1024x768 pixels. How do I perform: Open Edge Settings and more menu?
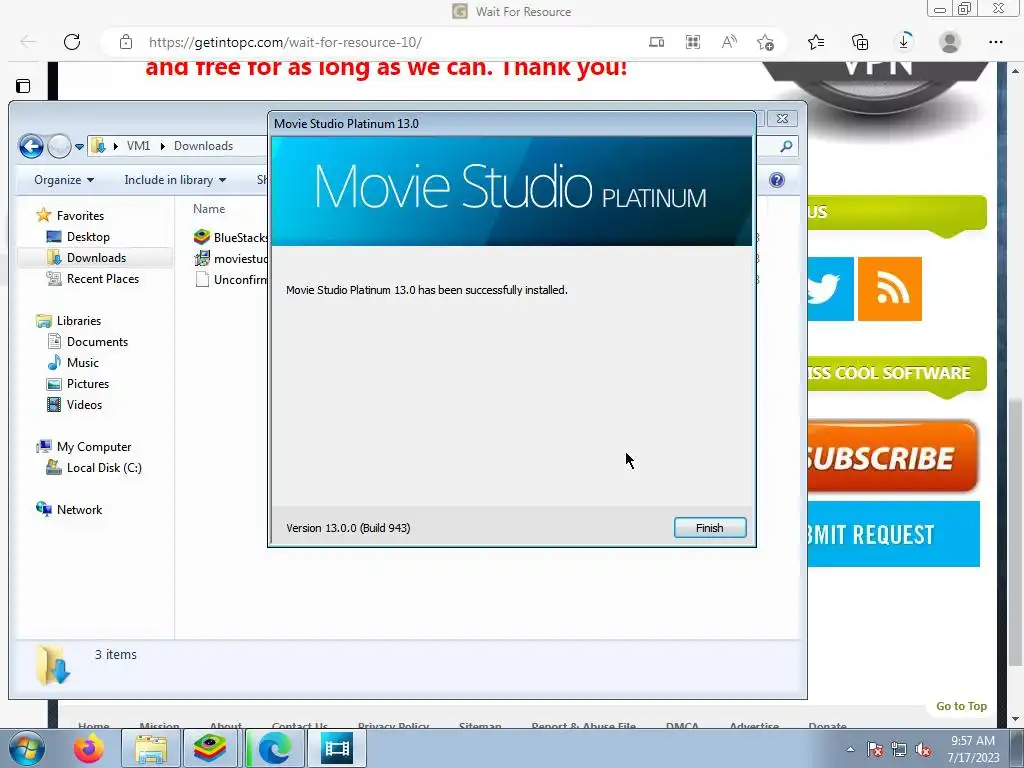996,42
